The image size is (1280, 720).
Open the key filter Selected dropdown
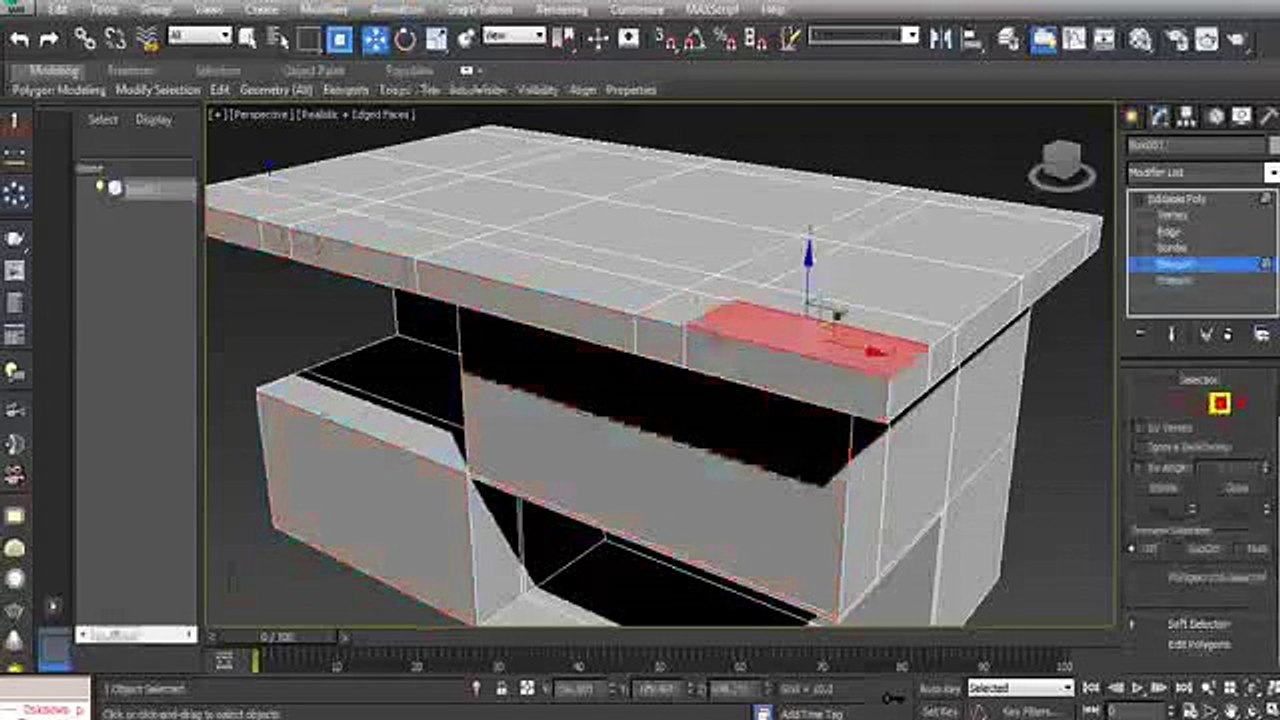(1020, 688)
